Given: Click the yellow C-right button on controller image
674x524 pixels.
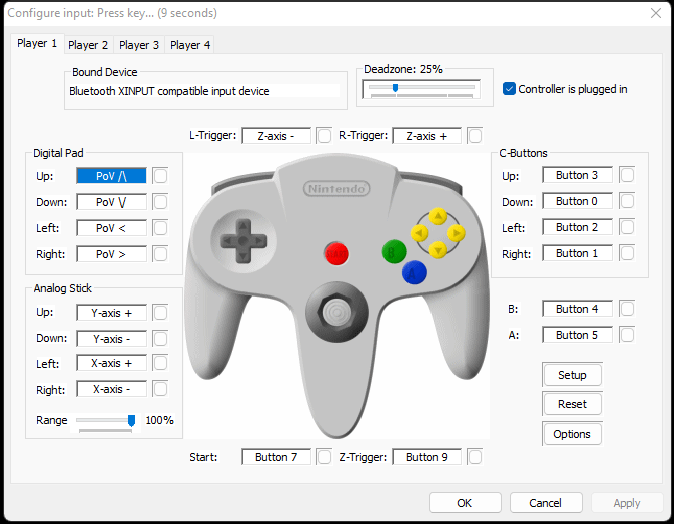Looking at the screenshot, I should 456,233.
